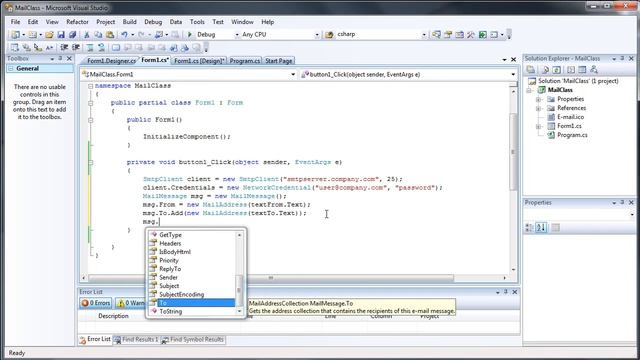Switch to the Form1.Designer.cs tab
640x360 pixels.
click(x=111, y=61)
